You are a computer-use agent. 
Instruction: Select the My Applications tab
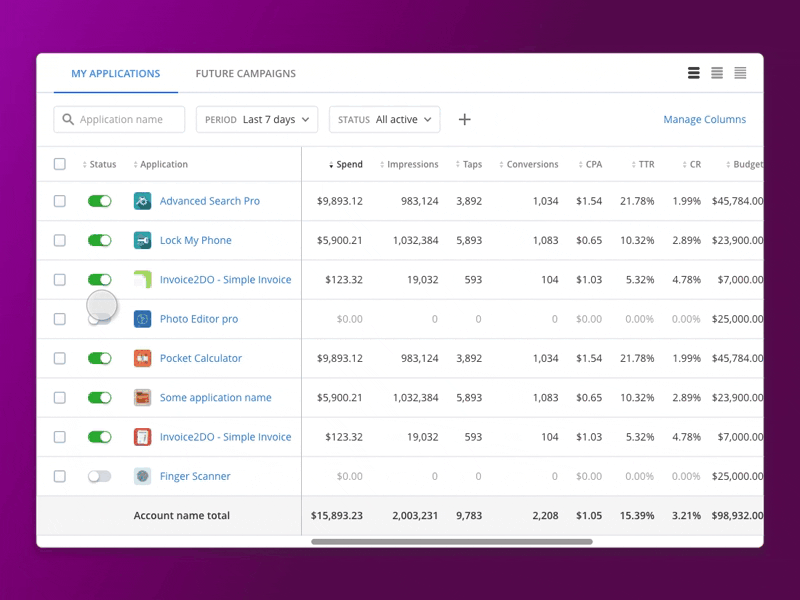pos(115,73)
